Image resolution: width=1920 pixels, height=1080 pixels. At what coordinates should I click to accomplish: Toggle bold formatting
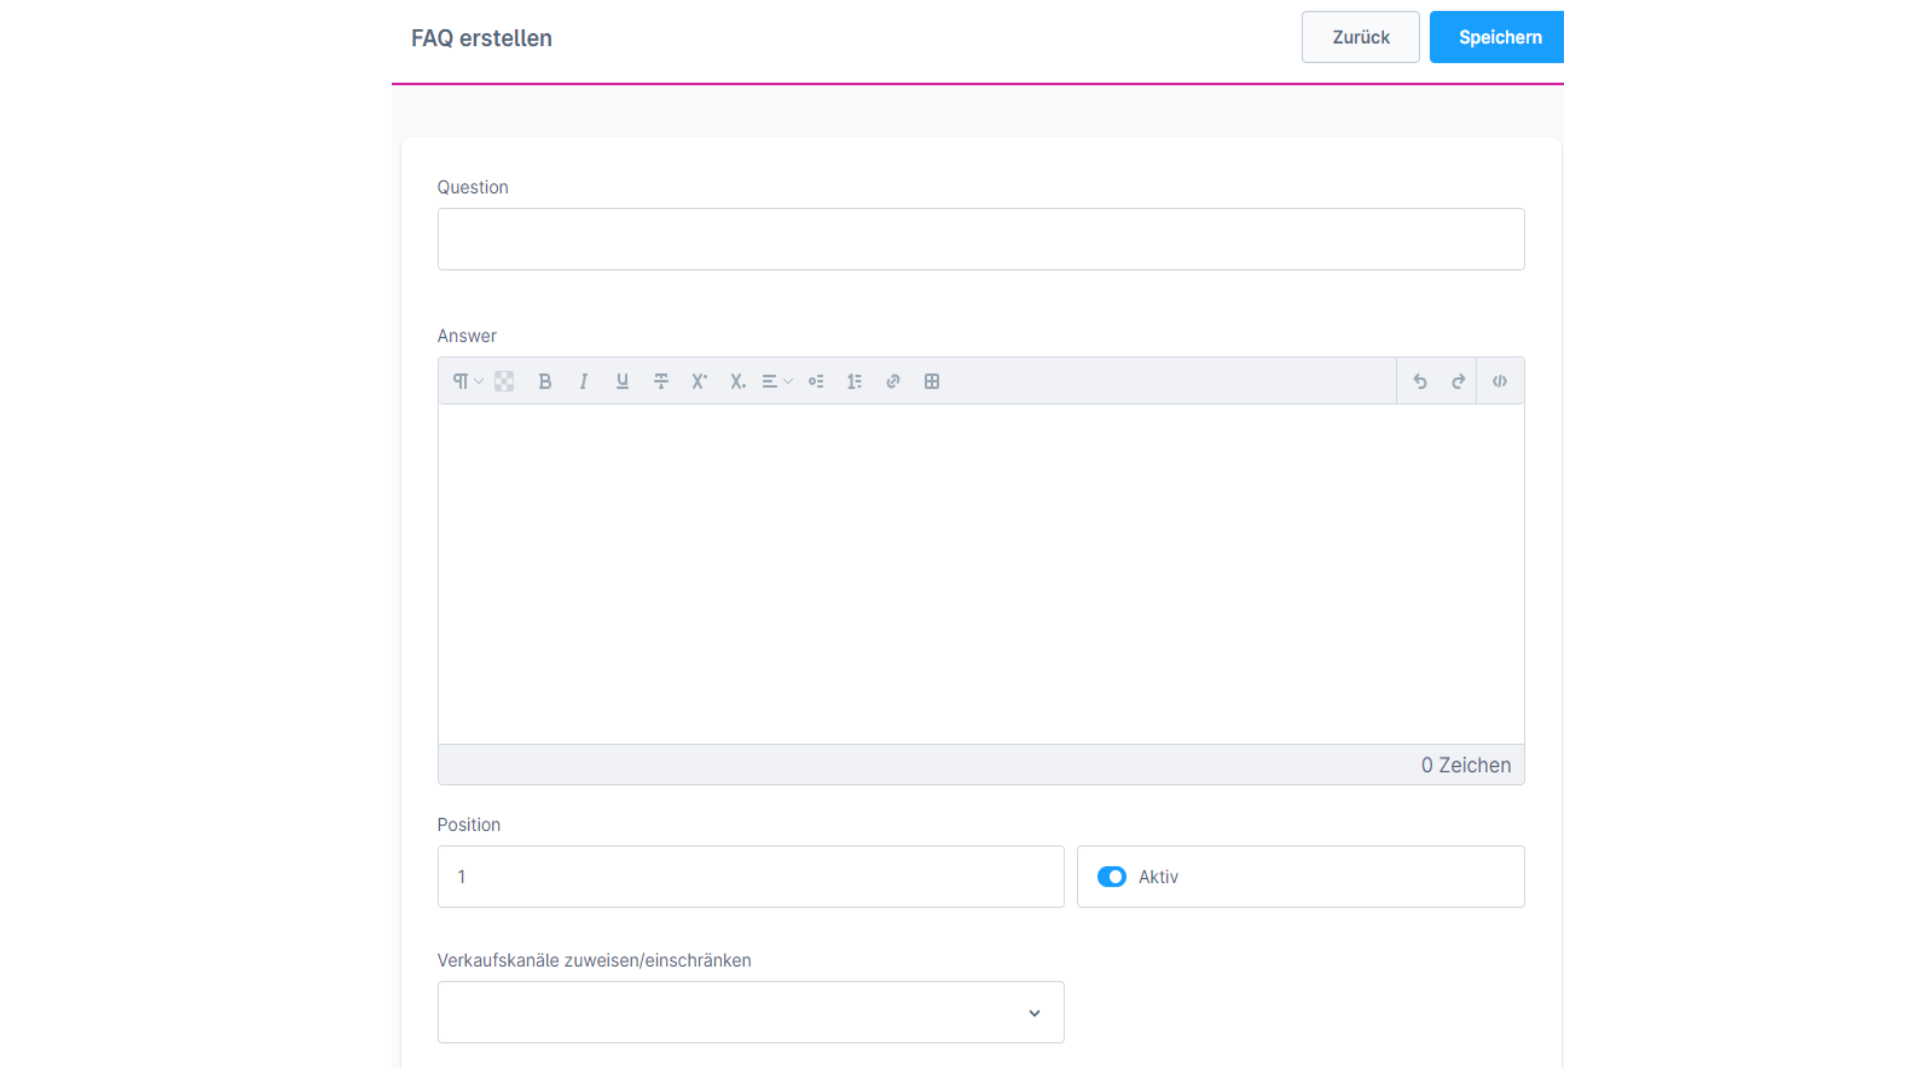545,381
